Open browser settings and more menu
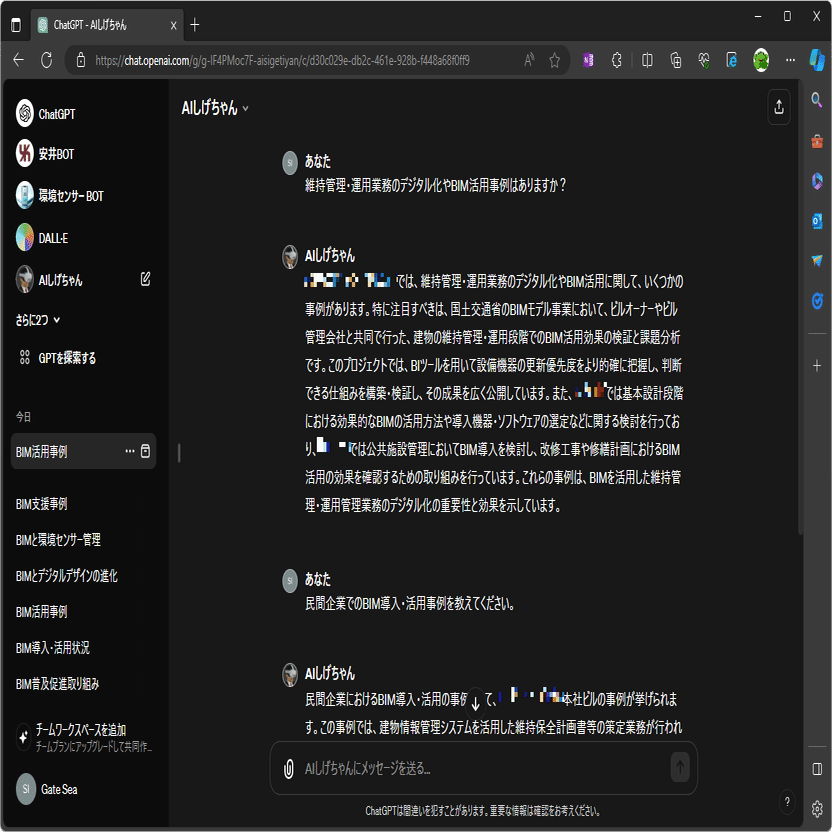 [790, 60]
